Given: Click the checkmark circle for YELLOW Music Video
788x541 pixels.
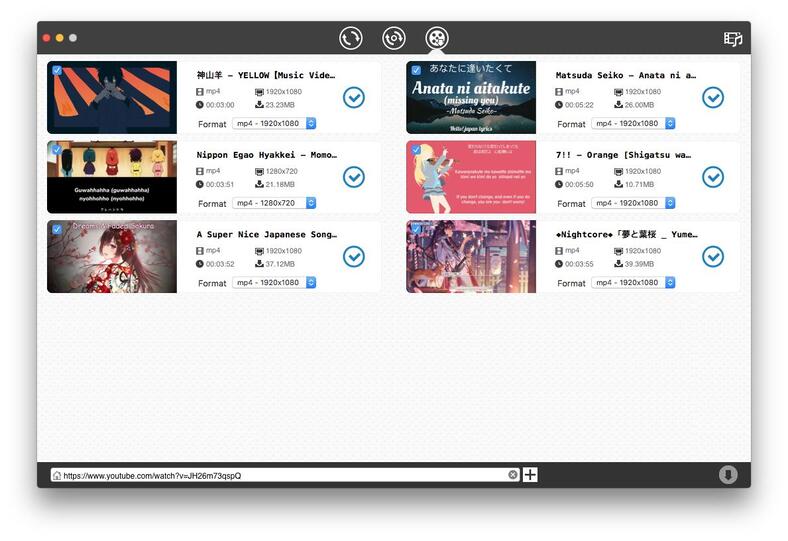Looking at the screenshot, I should click(354, 97).
